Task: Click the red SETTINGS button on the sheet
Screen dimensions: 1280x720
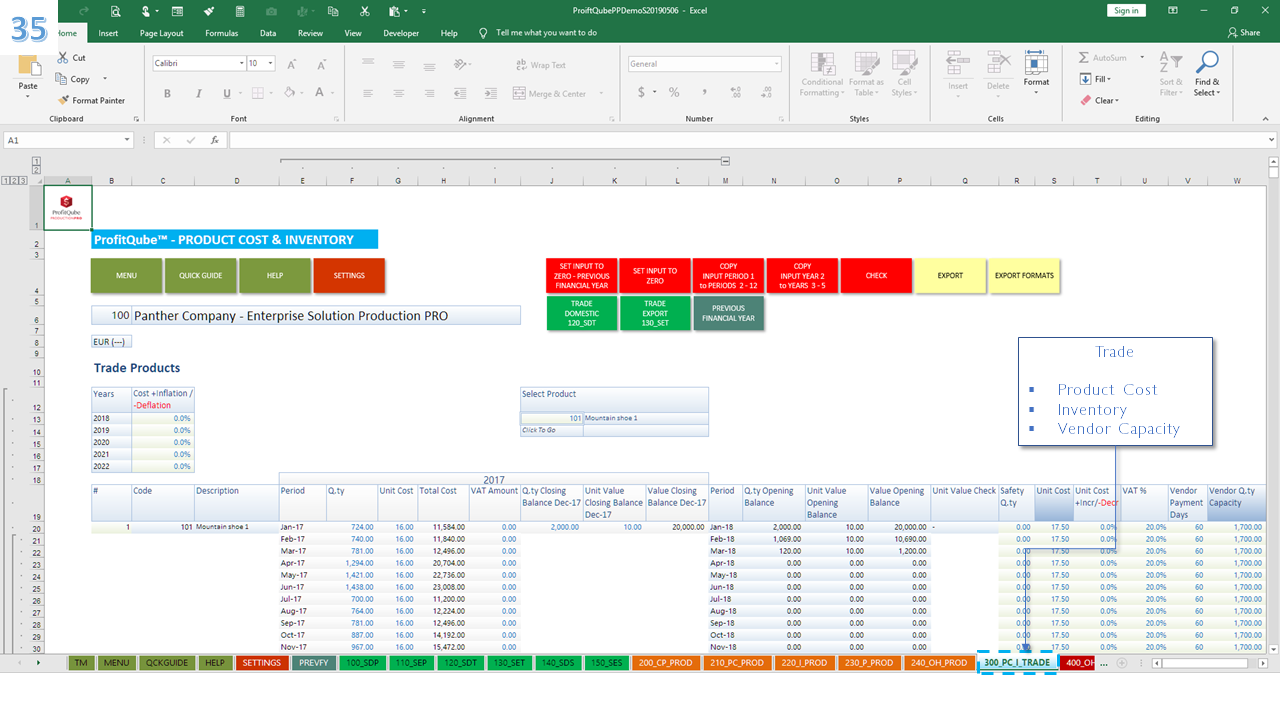Action: tap(348, 276)
